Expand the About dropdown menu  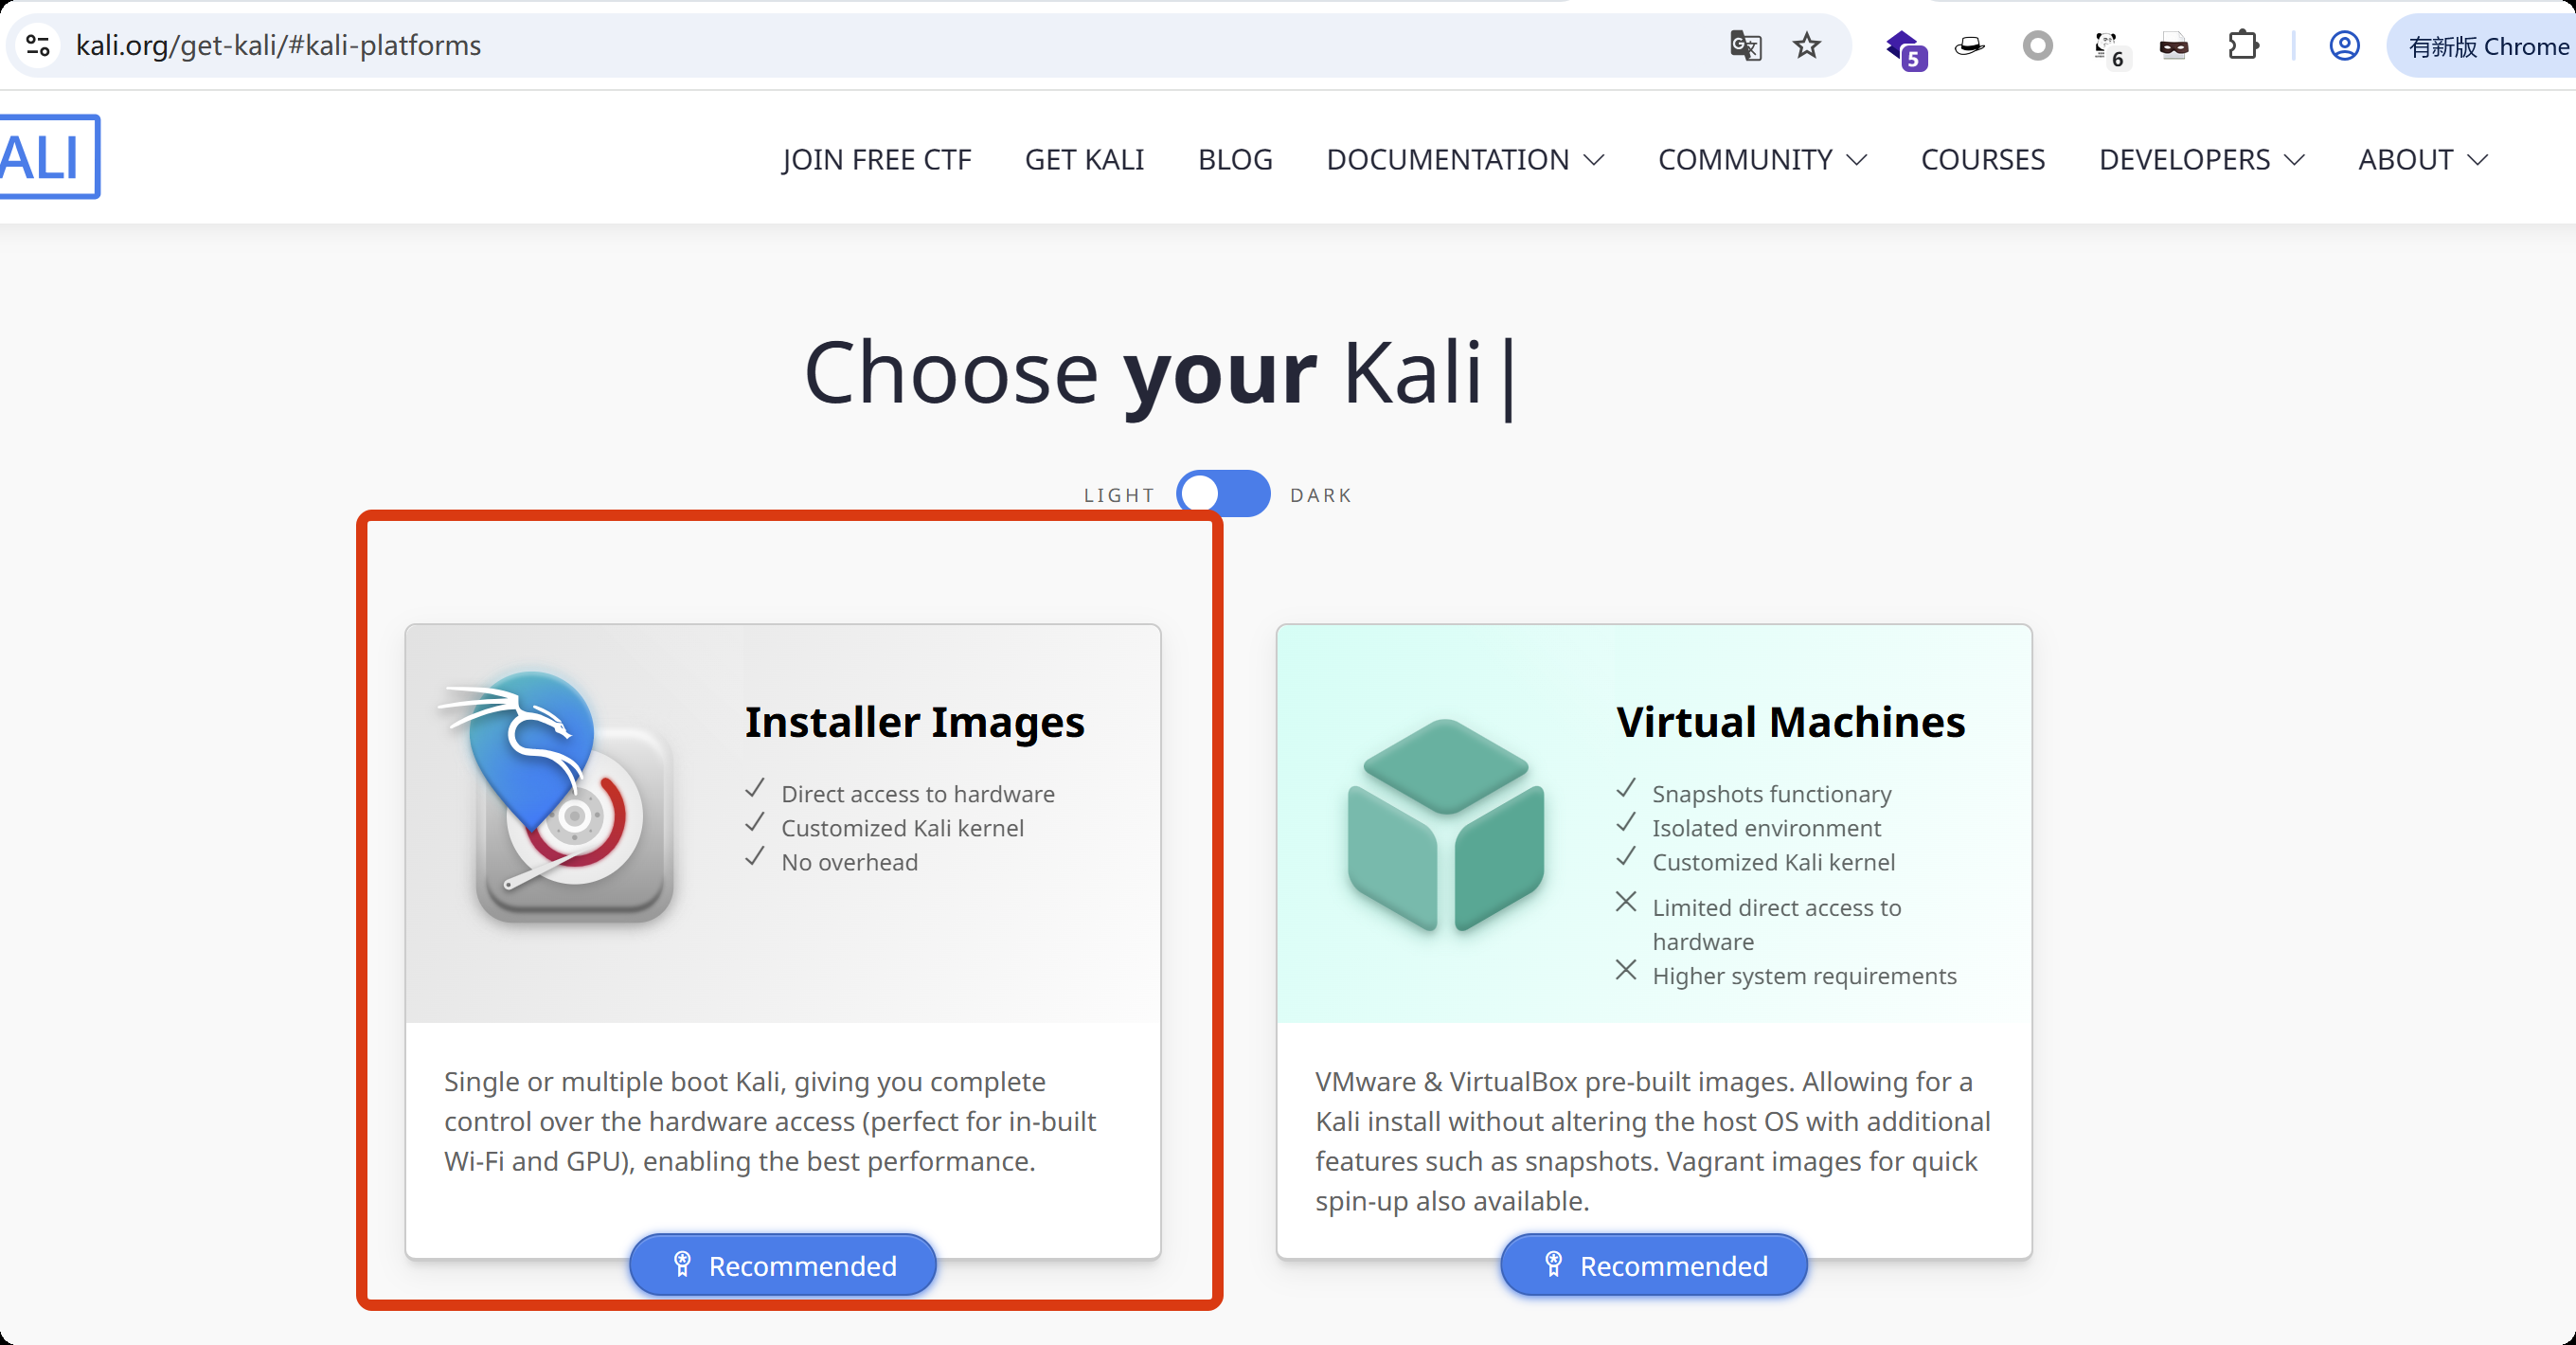coord(2422,160)
